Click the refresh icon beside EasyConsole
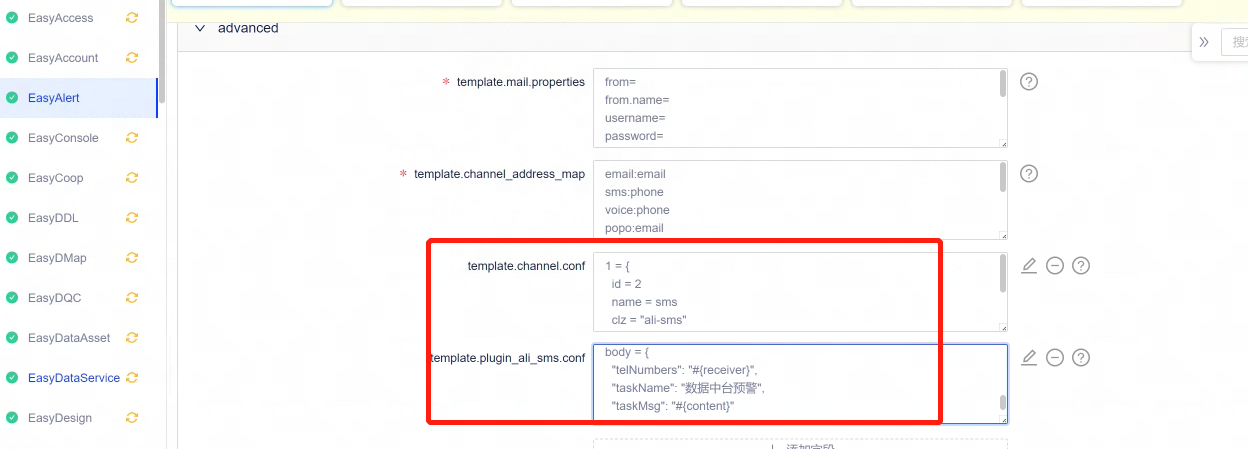 coord(131,138)
